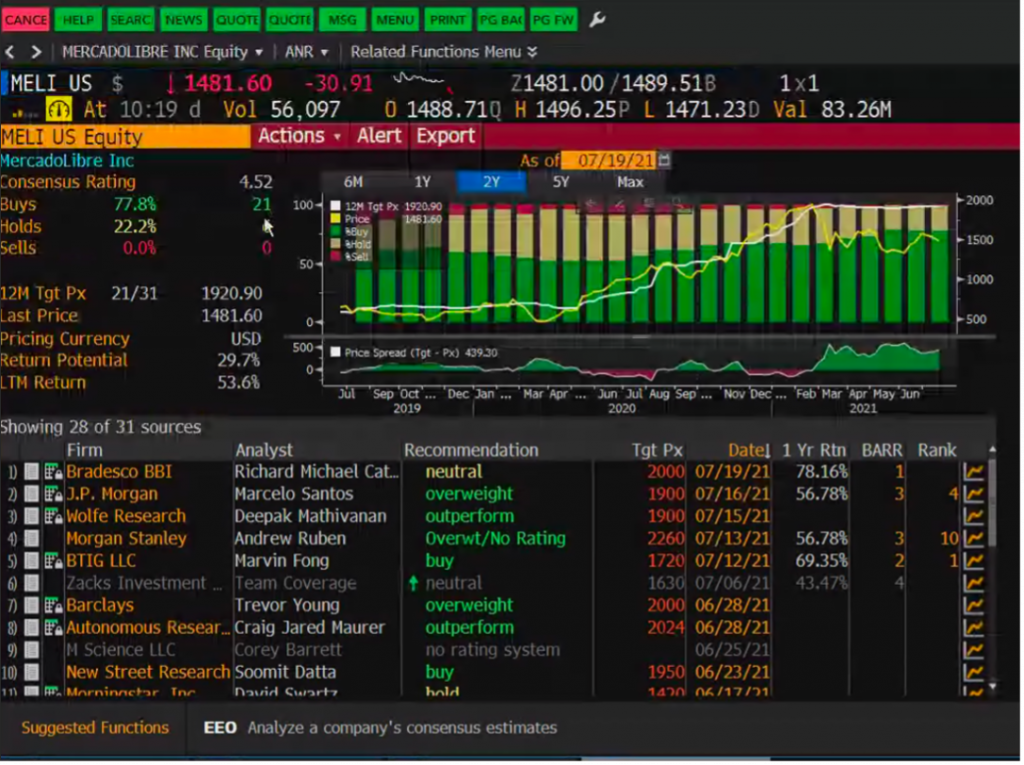Open the ANR function dropdown
Viewport: 1024px width, 765px height.
(306, 52)
